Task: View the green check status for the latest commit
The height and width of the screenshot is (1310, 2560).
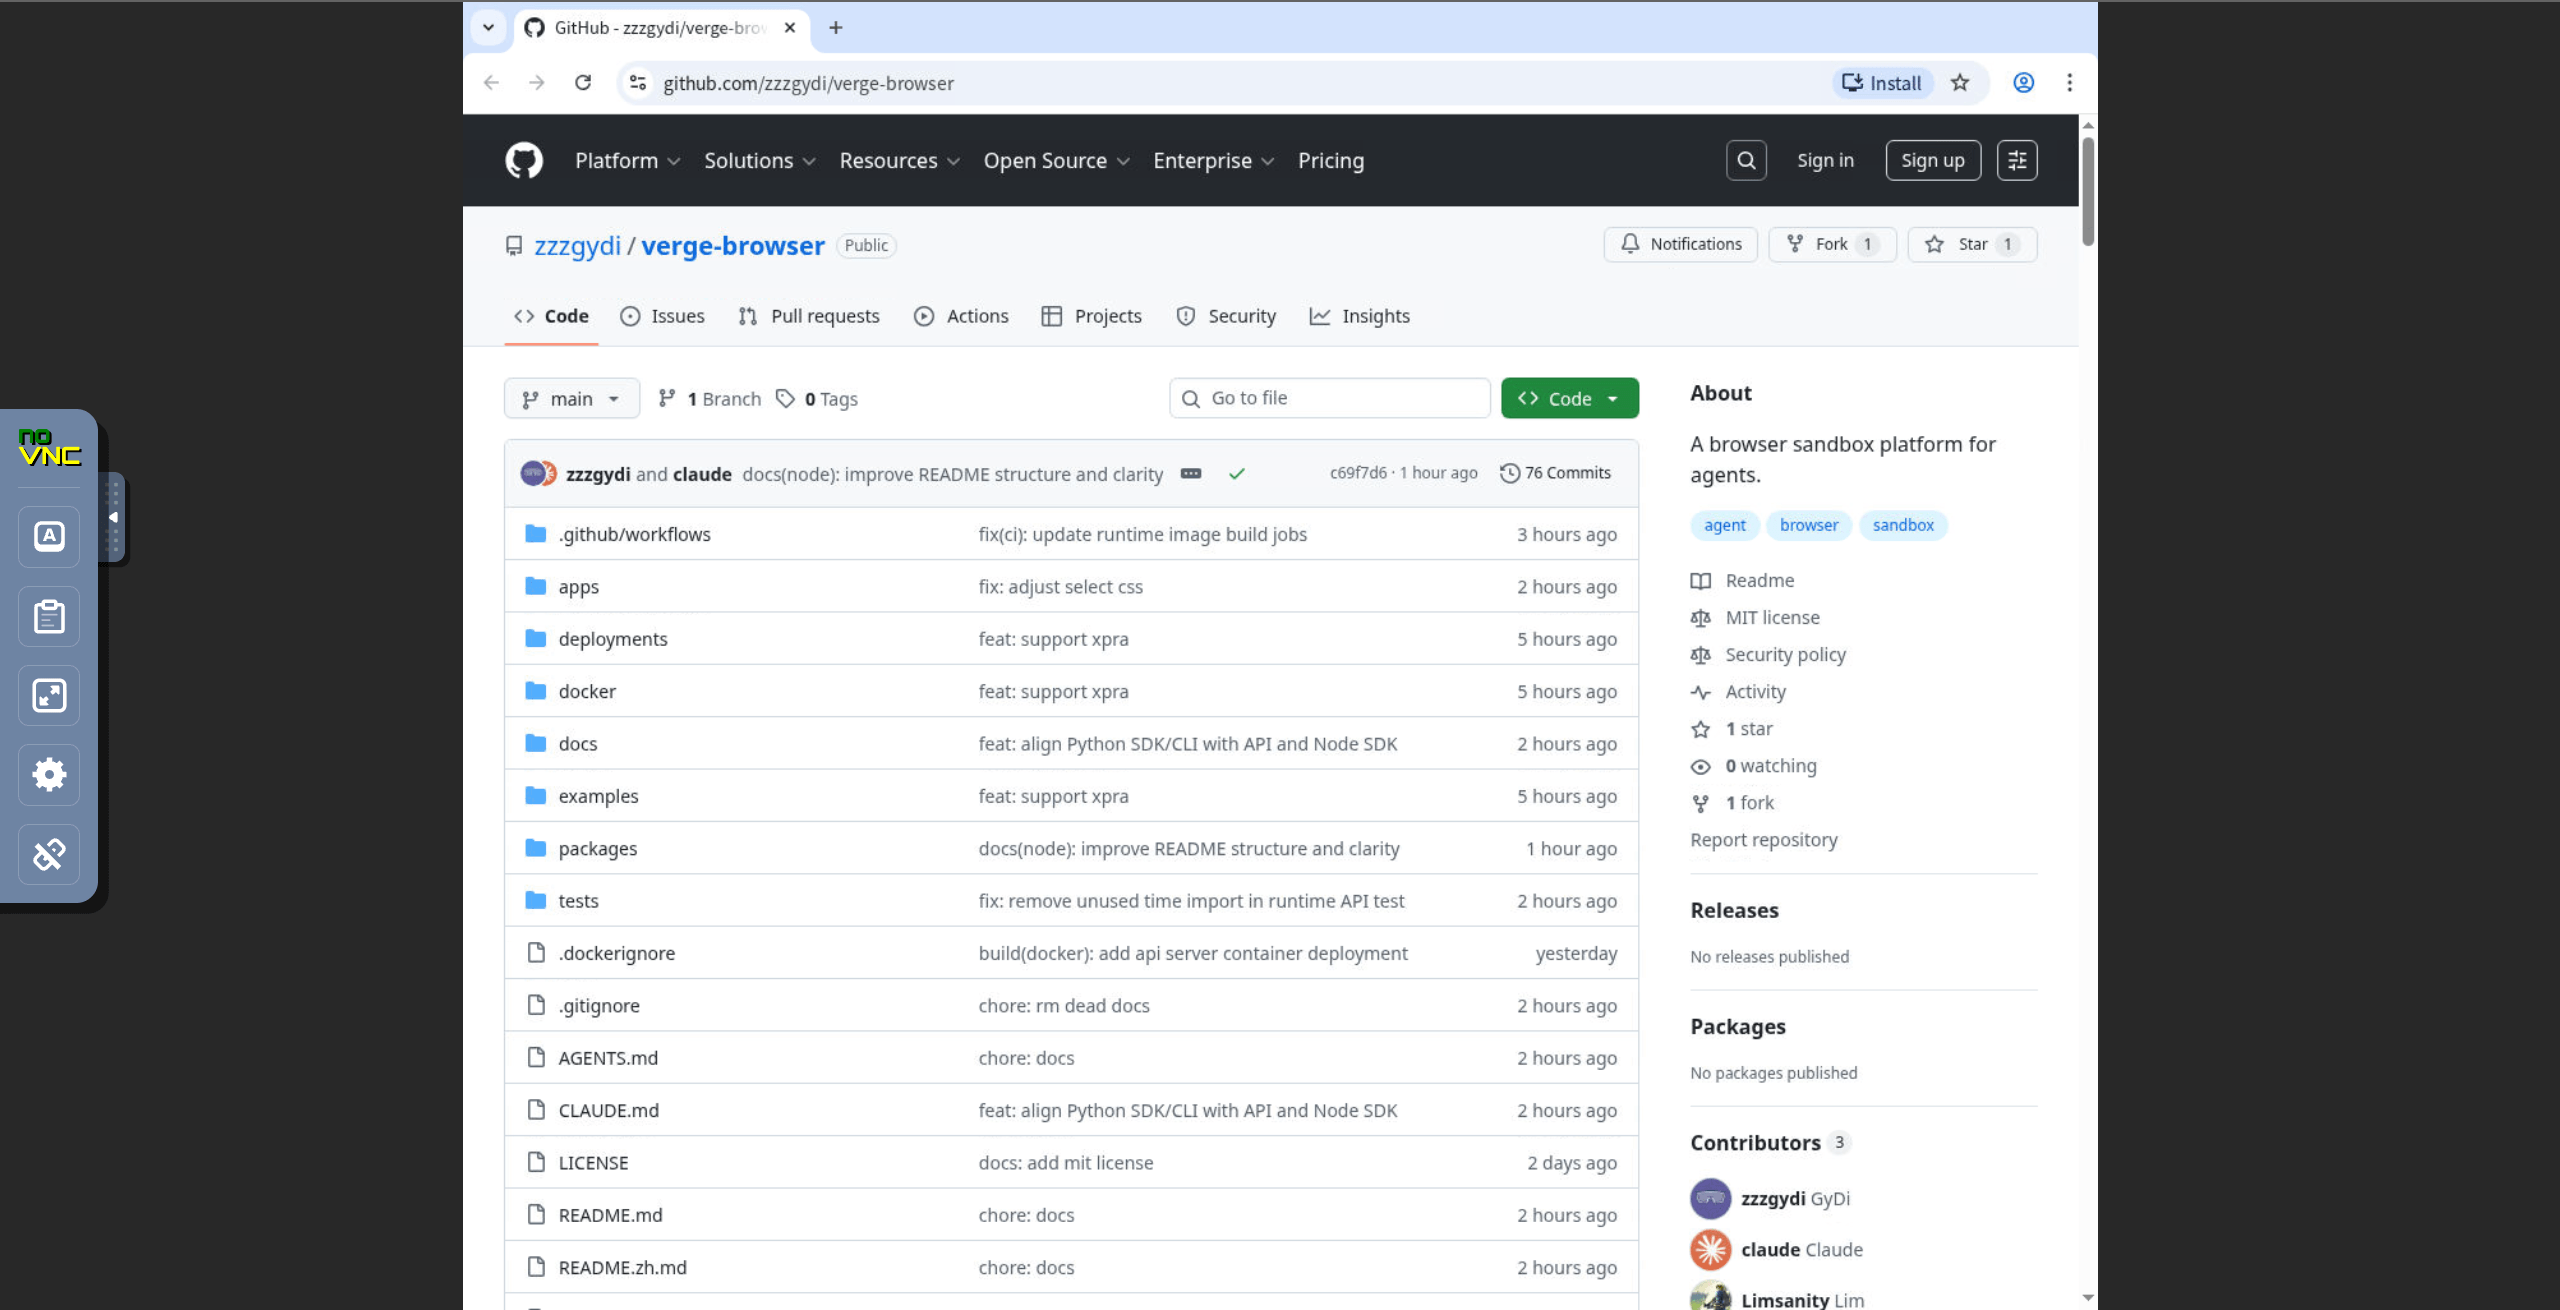Action: (1237, 474)
